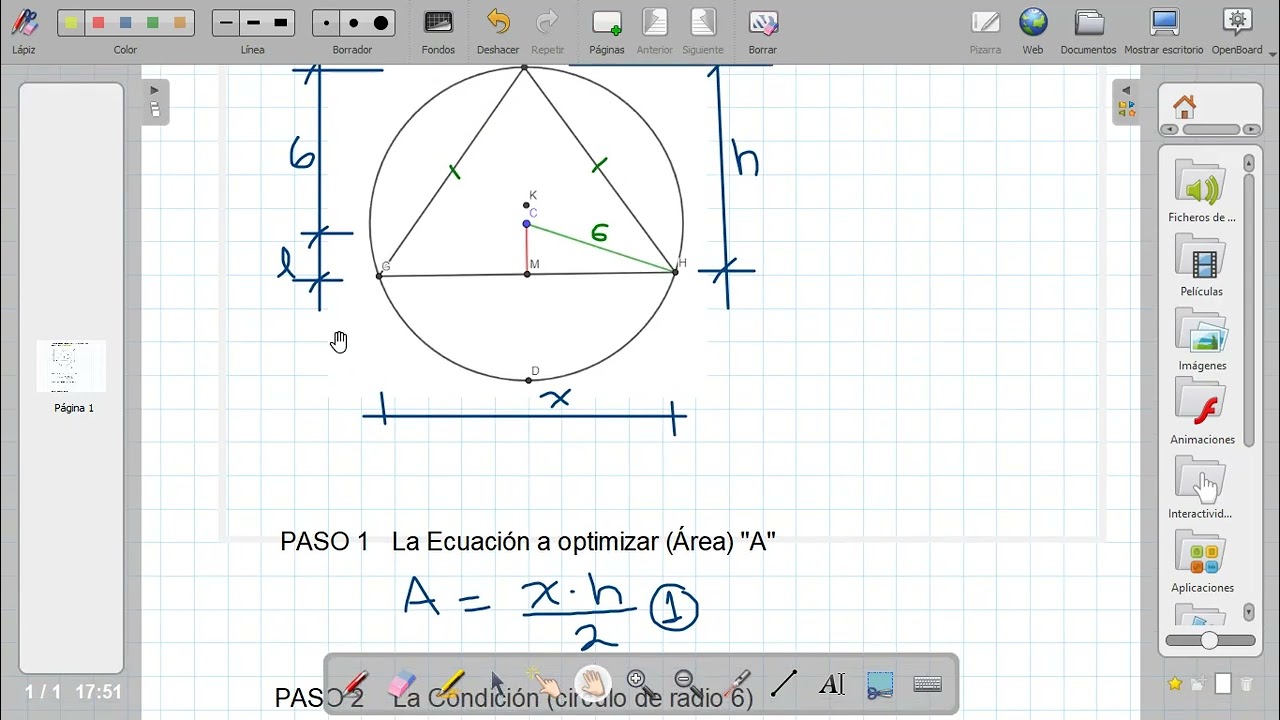Select the eraser tool in bottom palette
1280x720 pixels.
[400, 684]
